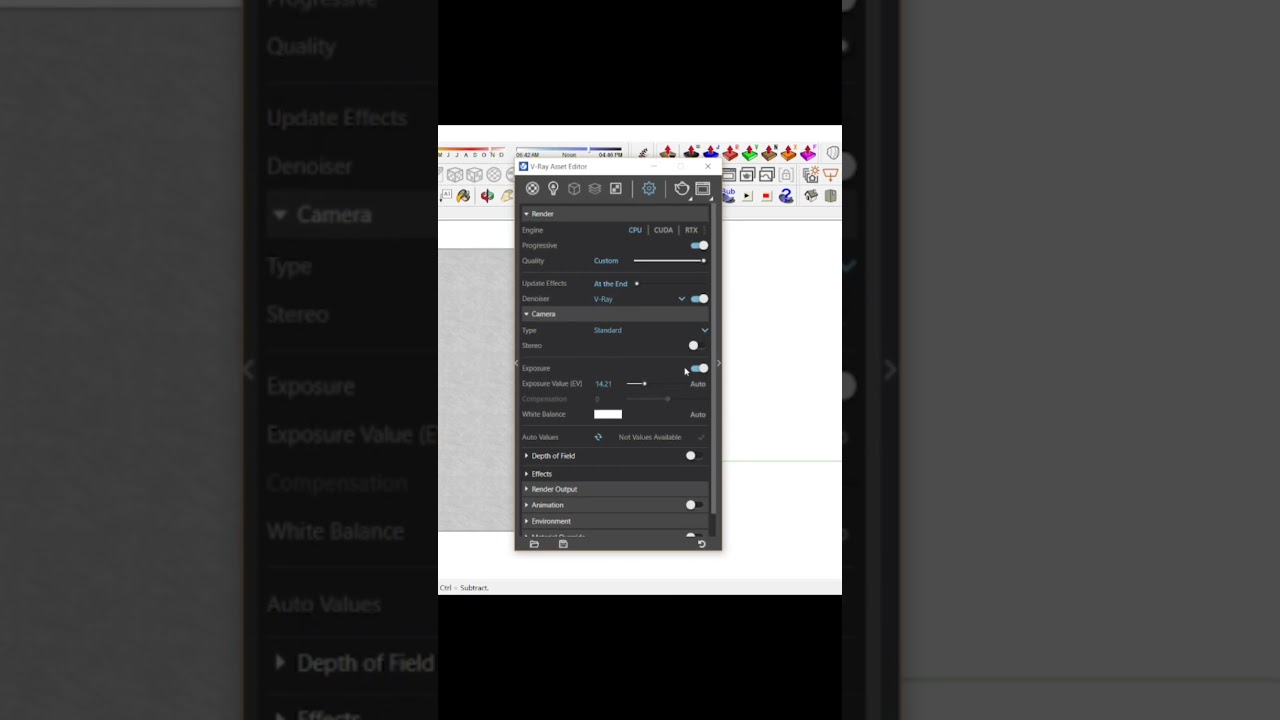1280x720 pixels.
Task: Collapse the Camera section
Action: pyautogui.click(x=526, y=314)
